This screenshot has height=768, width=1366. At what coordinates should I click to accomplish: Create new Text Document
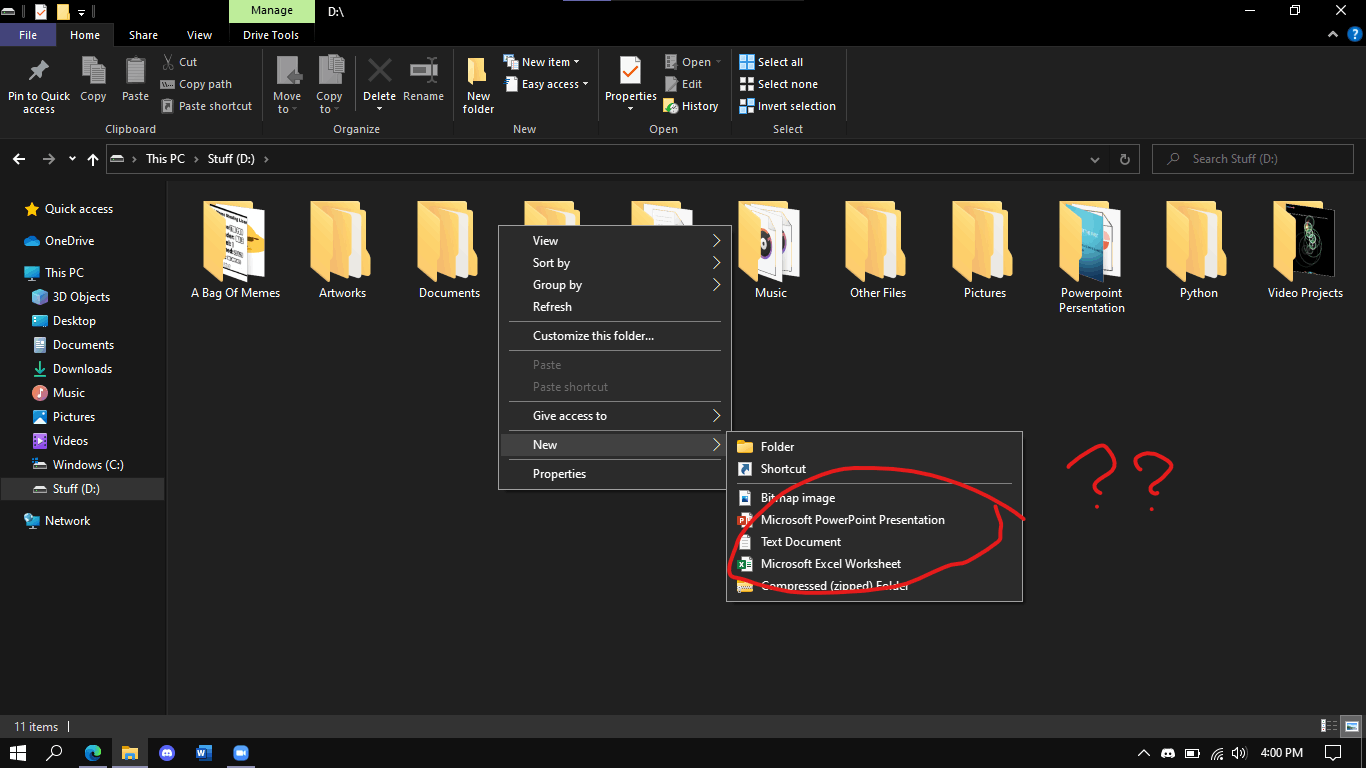tap(874, 542)
